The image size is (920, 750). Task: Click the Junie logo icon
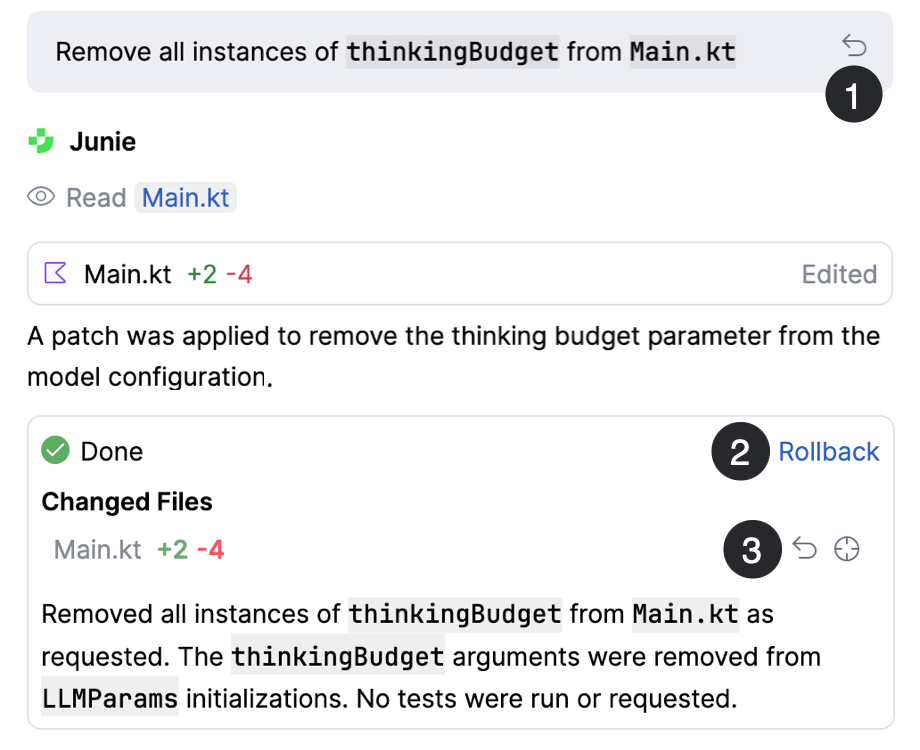pos(39,141)
